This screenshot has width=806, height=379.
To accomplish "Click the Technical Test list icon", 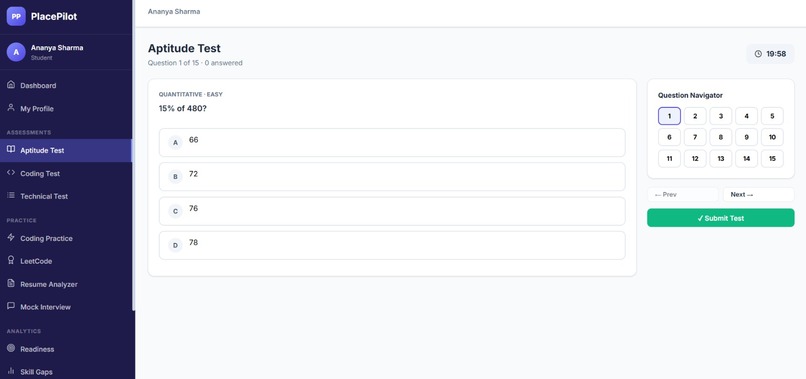I will pos(11,195).
